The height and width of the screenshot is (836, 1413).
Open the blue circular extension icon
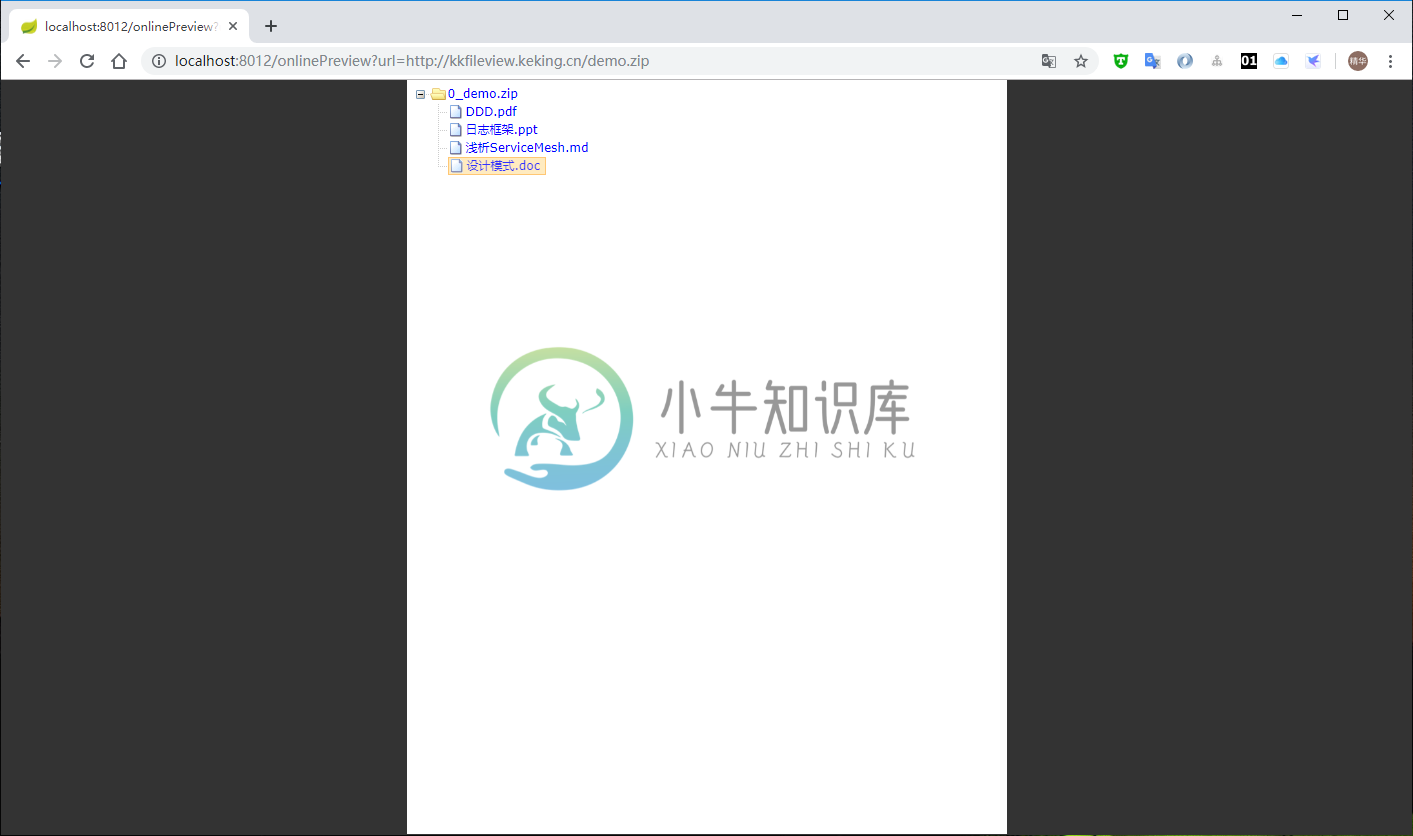click(x=1185, y=61)
